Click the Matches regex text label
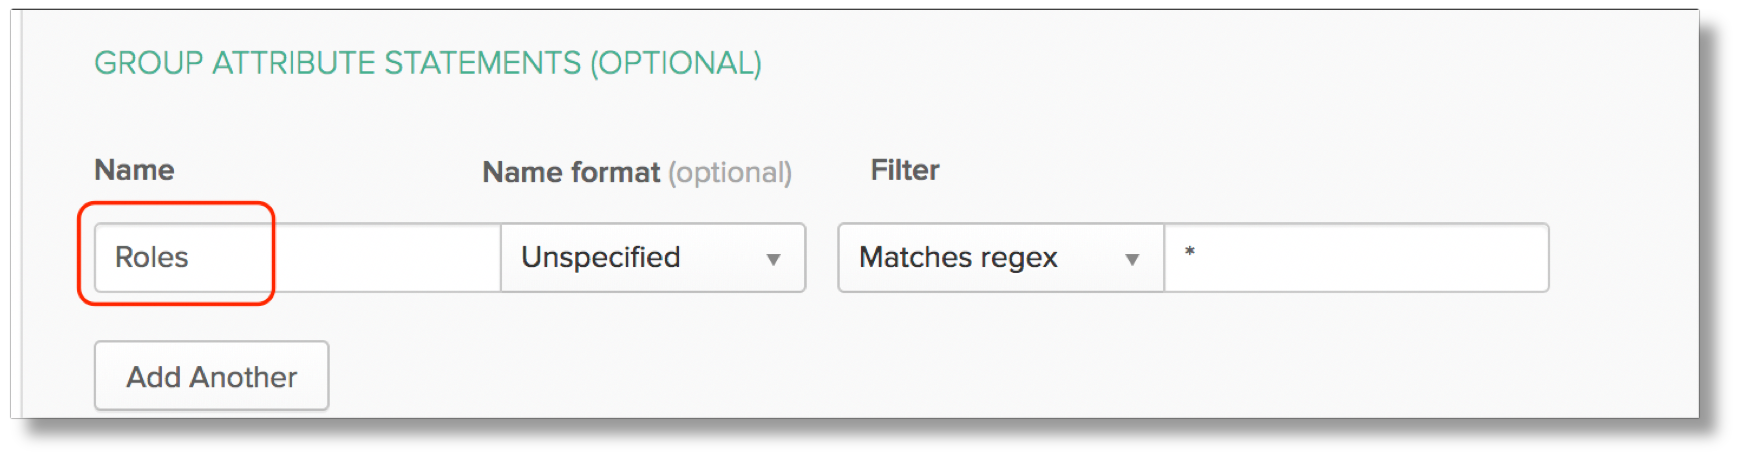1744x456 pixels. pyautogui.click(x=957, y=258)
